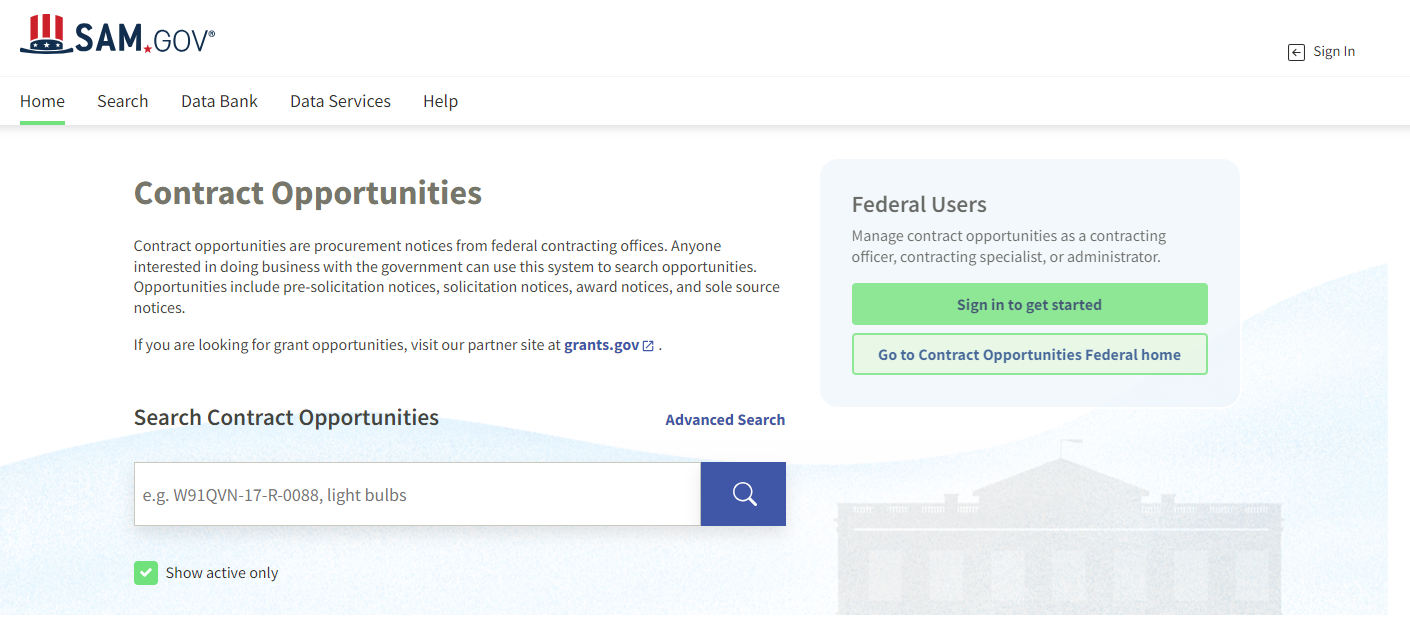Open the Search navigation tab
Viewport: 1410px width, 625px height.
[x=123, y=101]
